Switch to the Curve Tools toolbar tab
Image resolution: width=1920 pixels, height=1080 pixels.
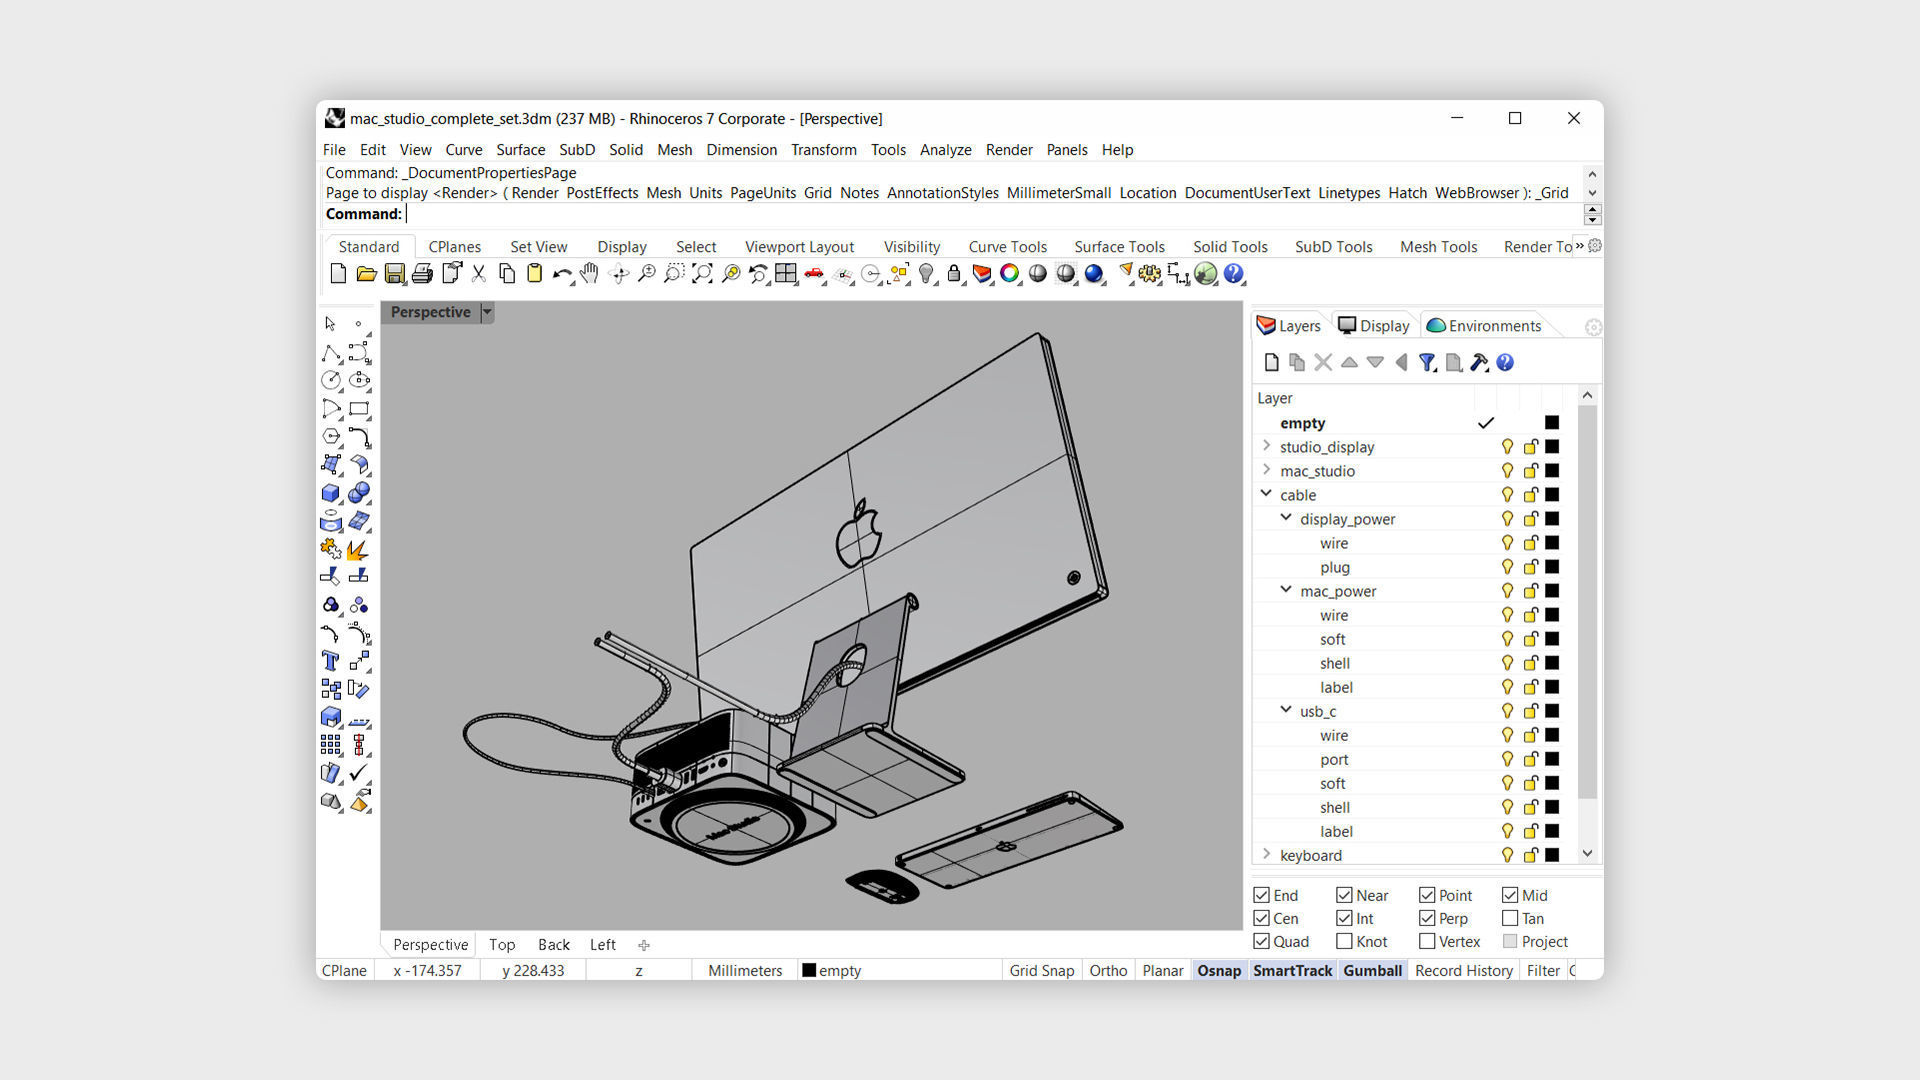point(1008,247)
